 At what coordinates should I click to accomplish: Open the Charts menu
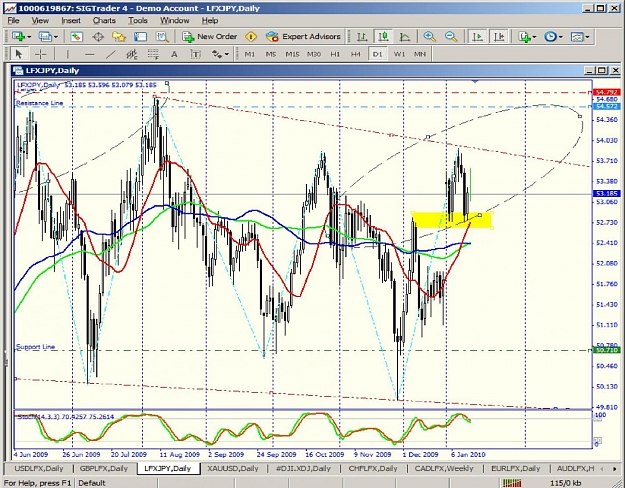(x=104, y=21)
